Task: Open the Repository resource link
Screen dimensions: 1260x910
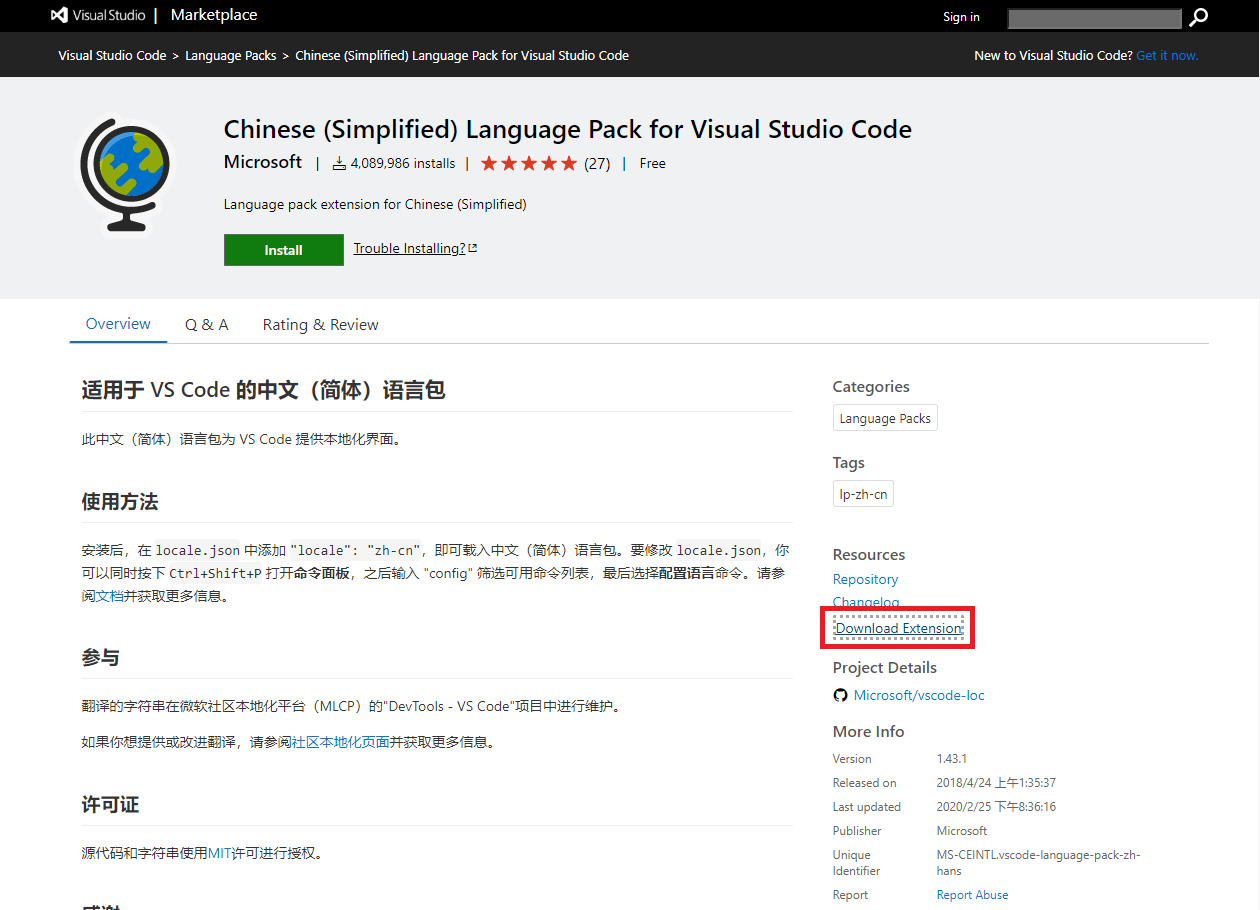Action: [x=865, y=579]
